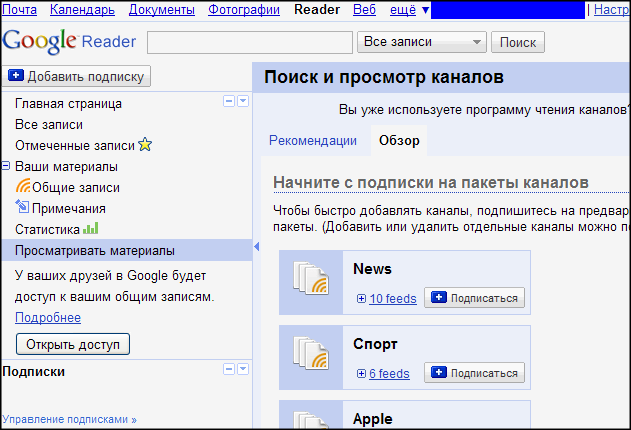Image resolution: width=631 pixels, height=430 pixels.
Task: Open Фотографии in the top bar
Action: 244,9
